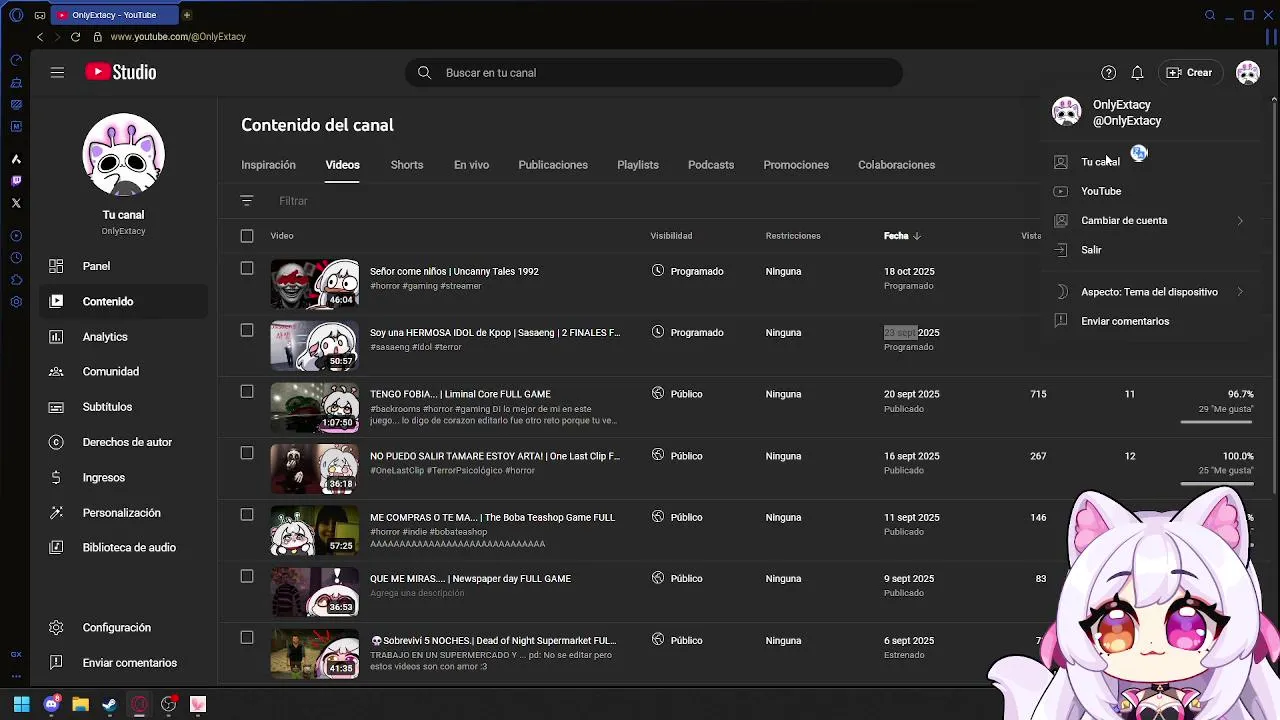Open the Windows Start menu

point(21,704)
